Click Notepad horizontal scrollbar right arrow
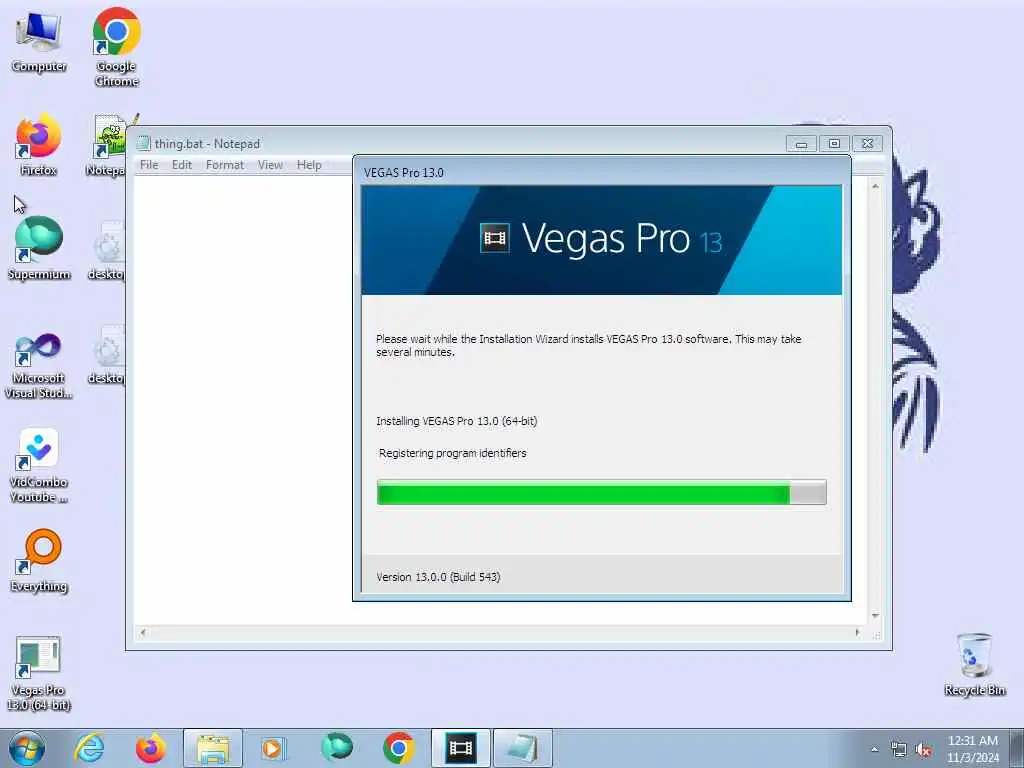The height and width of the screenshot is (768, 1024). [857, 632]
